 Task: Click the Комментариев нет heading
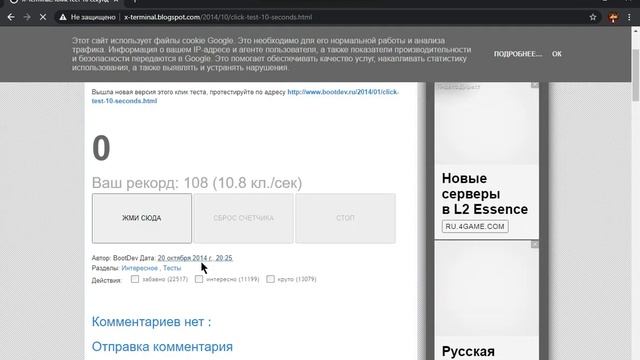tap(151, 322)
